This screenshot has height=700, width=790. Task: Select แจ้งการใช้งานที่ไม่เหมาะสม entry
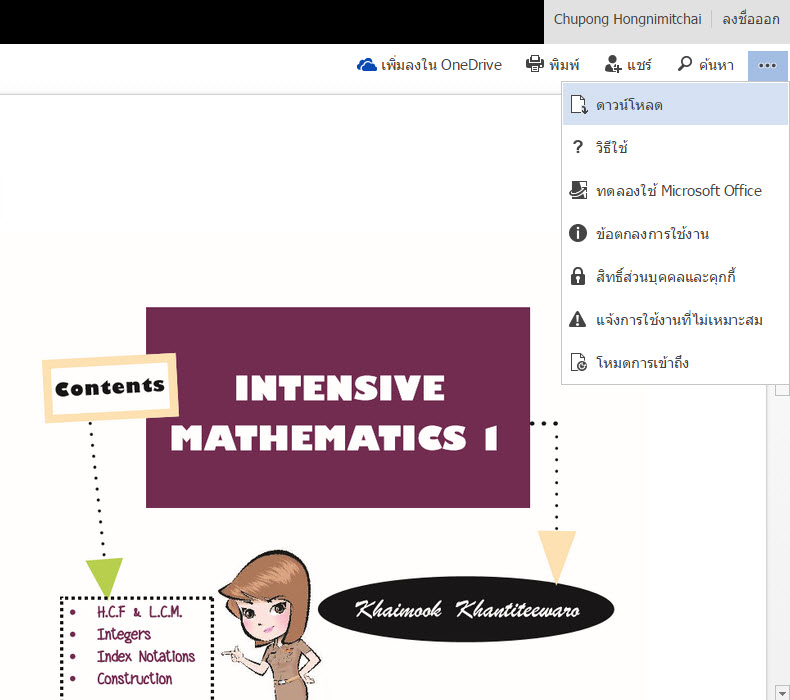tap(675, 320)
